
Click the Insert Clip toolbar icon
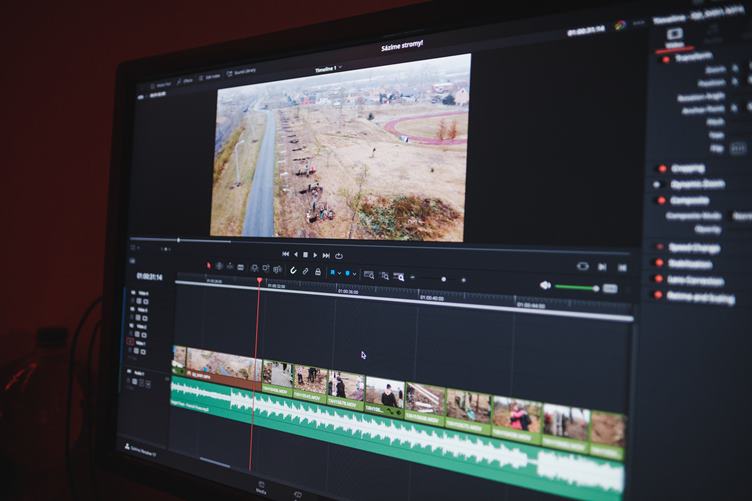coord(255,268)
